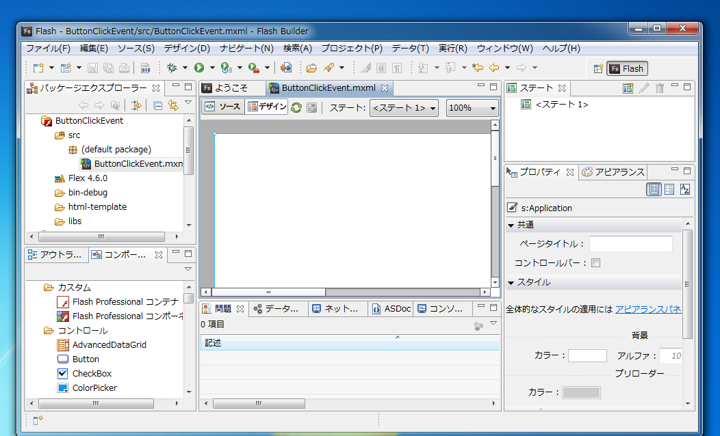Open Components panel view menu triangle

click(188, 269)
